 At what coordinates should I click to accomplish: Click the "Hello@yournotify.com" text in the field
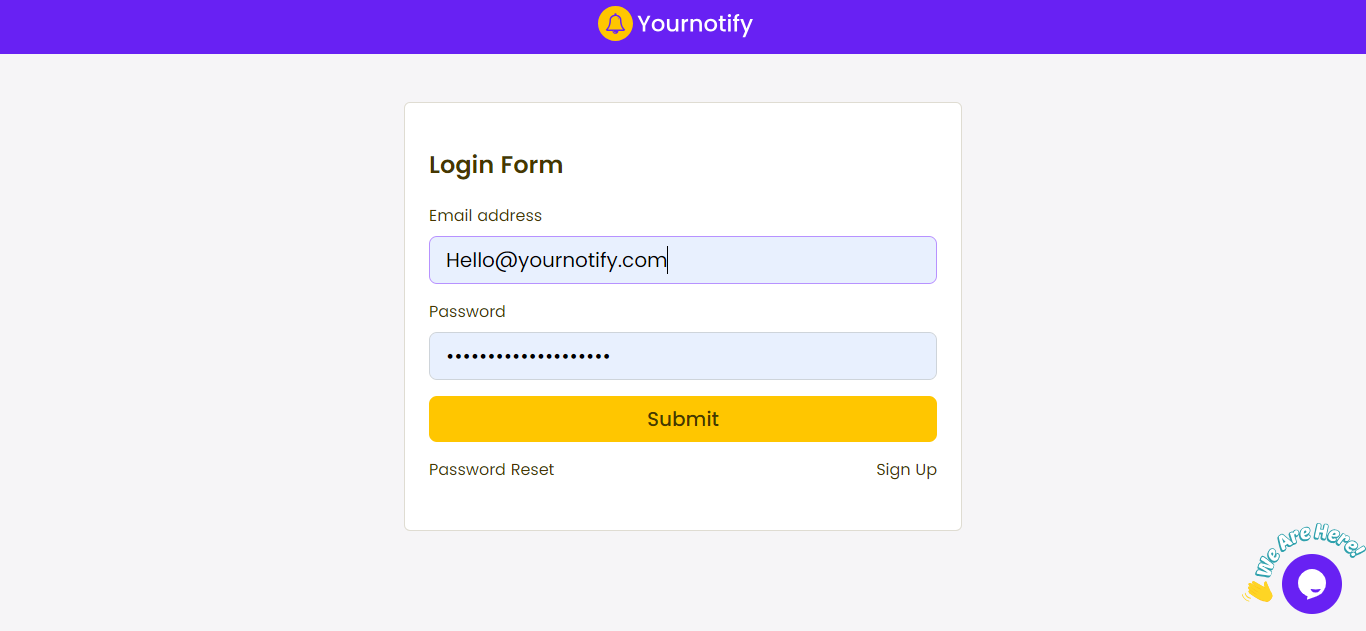556,260
